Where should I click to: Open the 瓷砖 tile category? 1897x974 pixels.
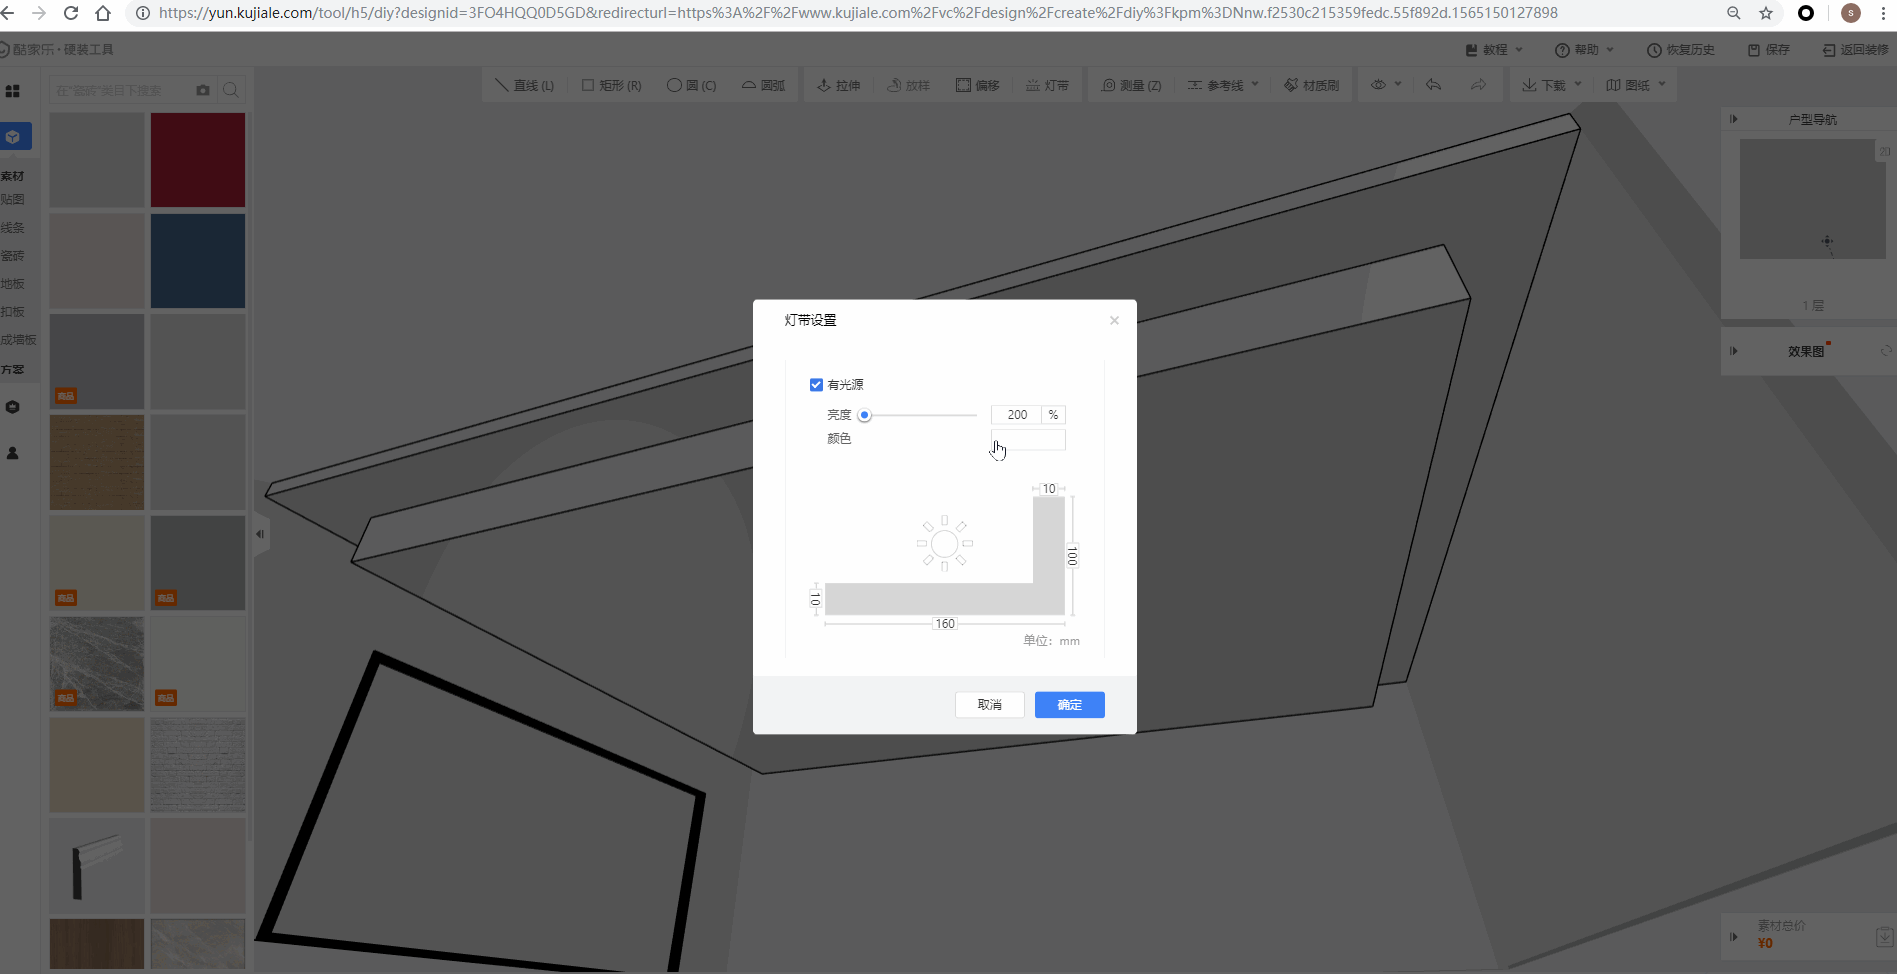point(13,256)
